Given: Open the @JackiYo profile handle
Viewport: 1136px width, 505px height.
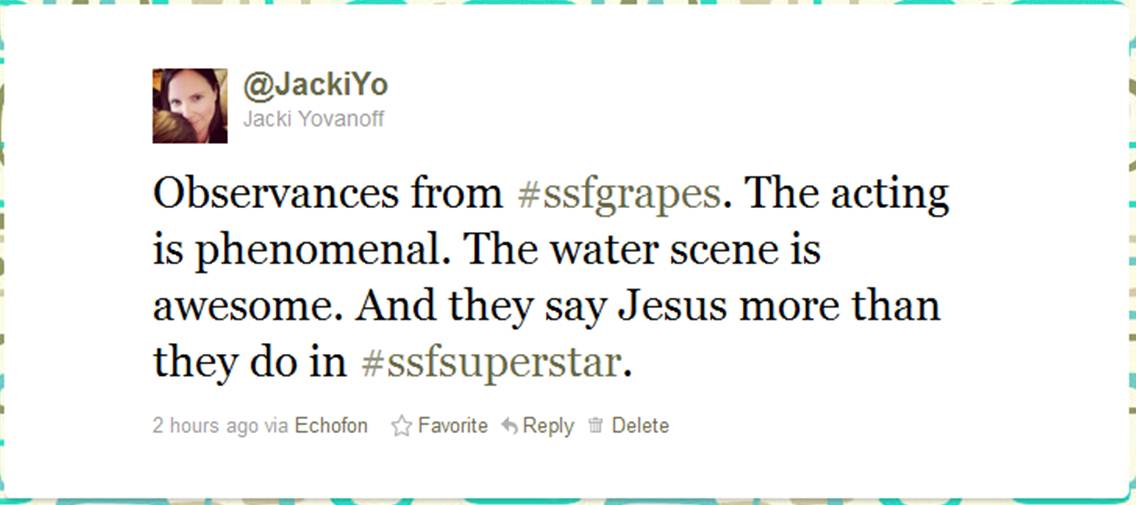Looking at the screenshot, I should [x=316, y=86].
